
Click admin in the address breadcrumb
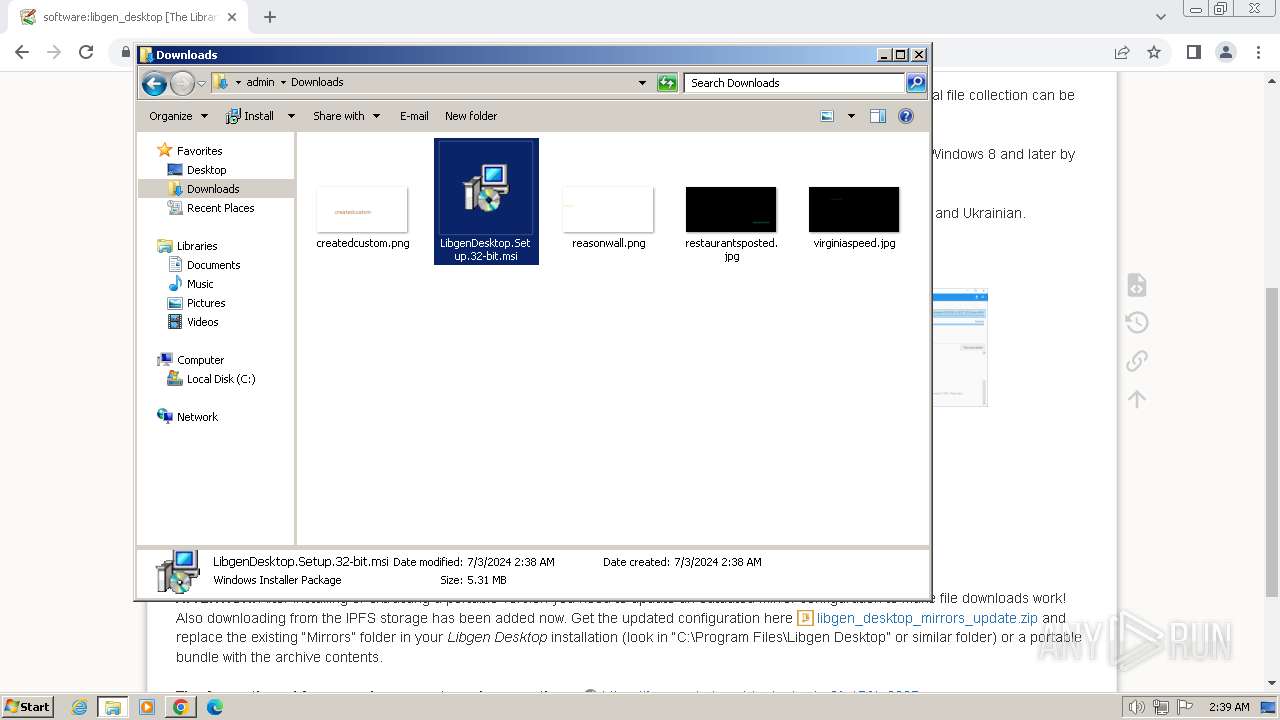pos(260,83)
